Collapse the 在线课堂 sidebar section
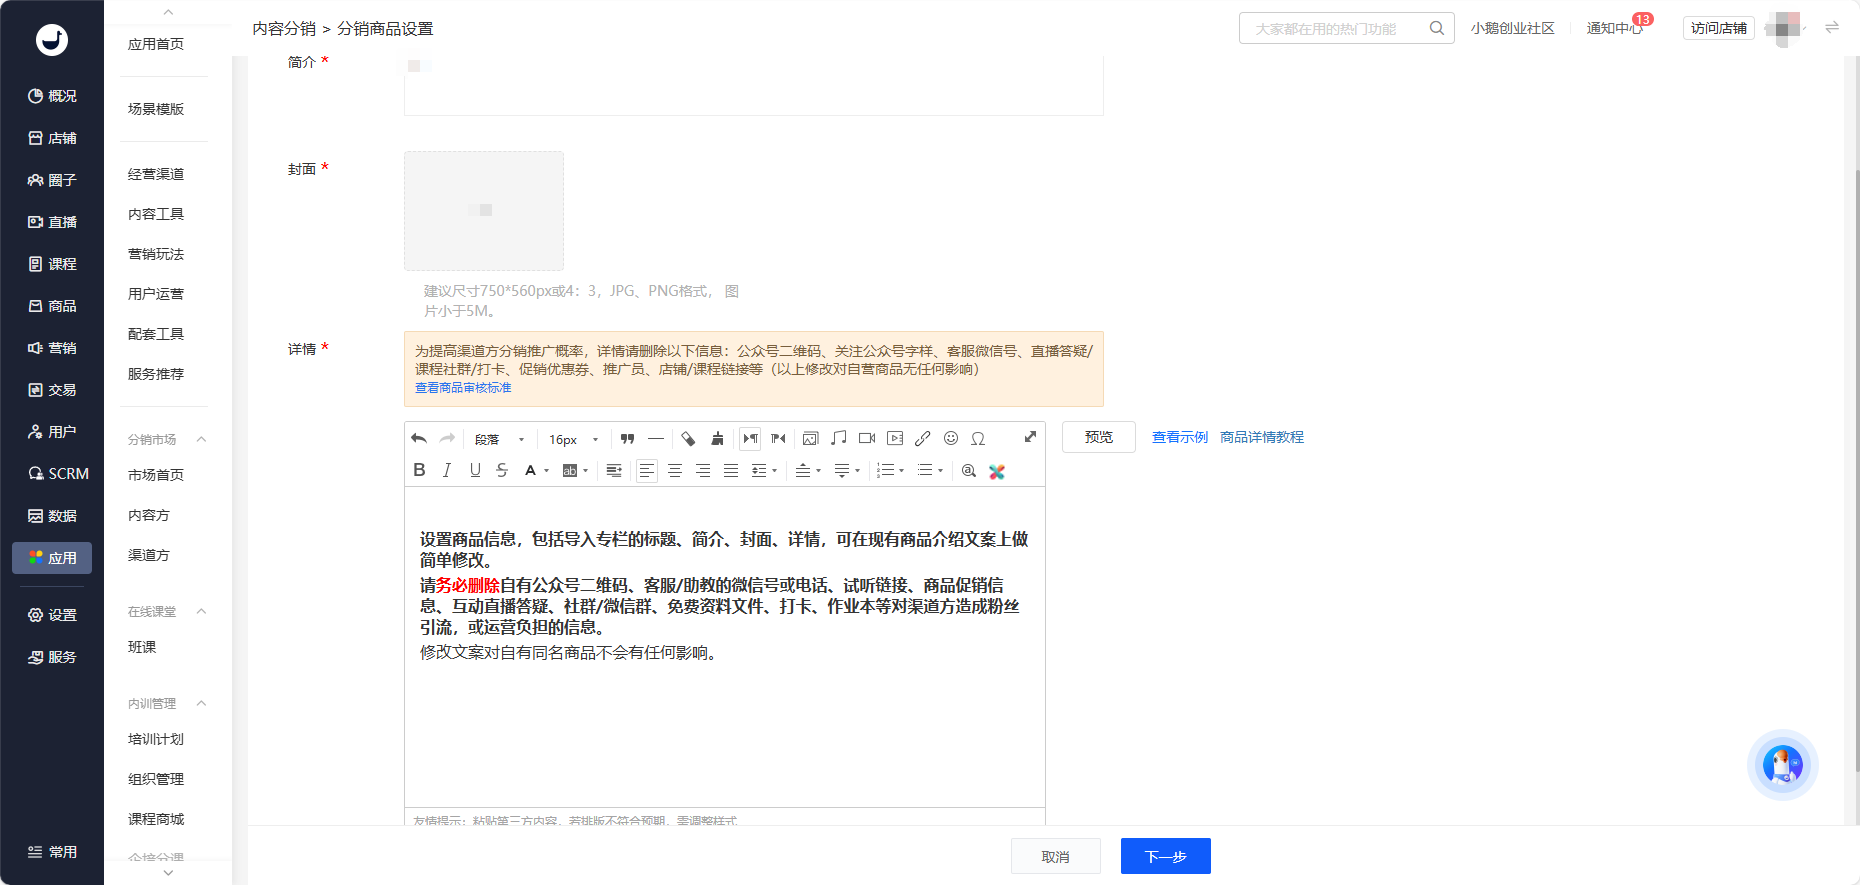The image size is (1860, 885). [x=201, y=611]
